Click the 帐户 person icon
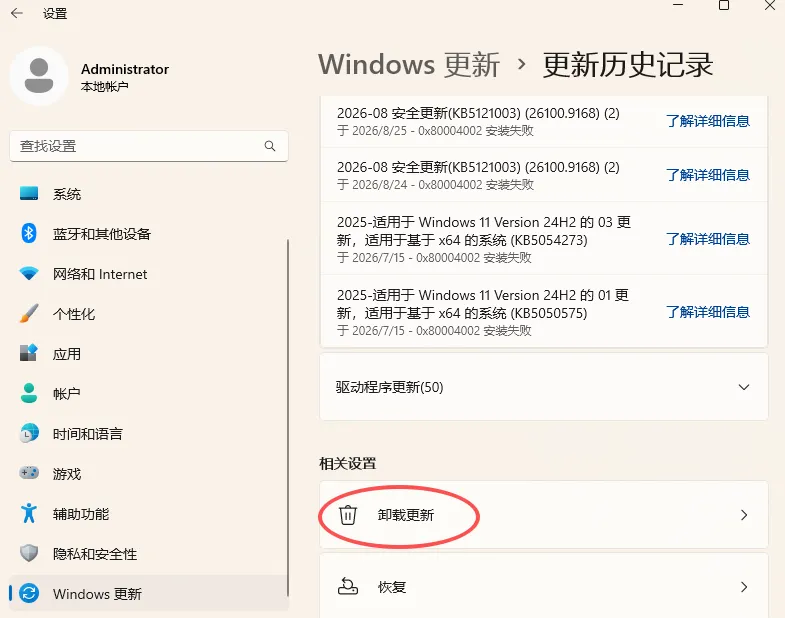This screenshot has width=785, height=618. (x=29, y=393)
